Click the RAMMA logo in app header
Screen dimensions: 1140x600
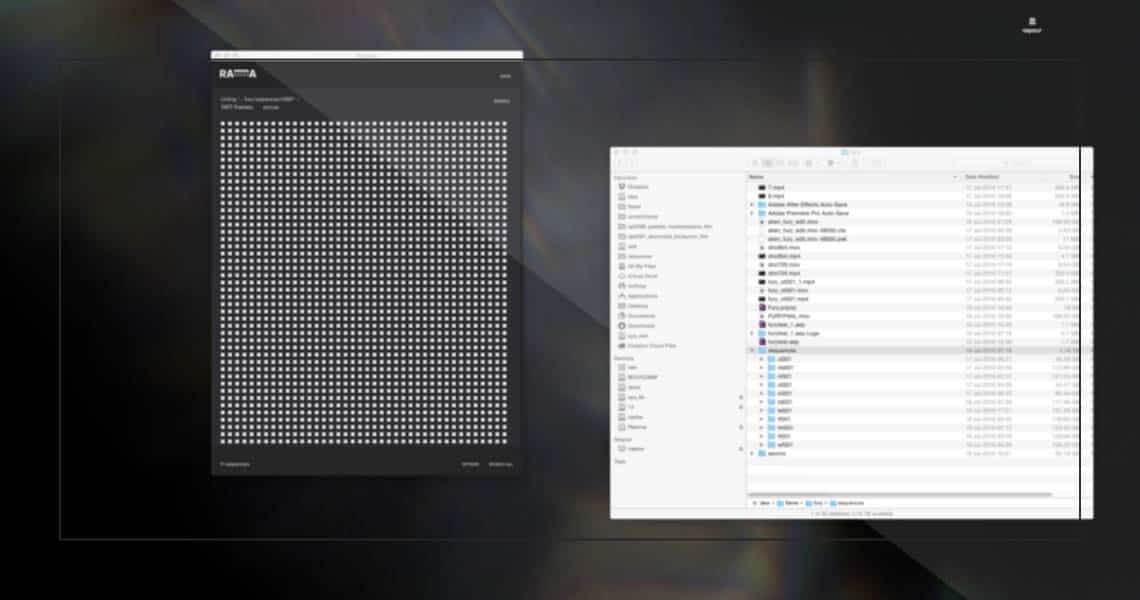[x=239, y=74]
